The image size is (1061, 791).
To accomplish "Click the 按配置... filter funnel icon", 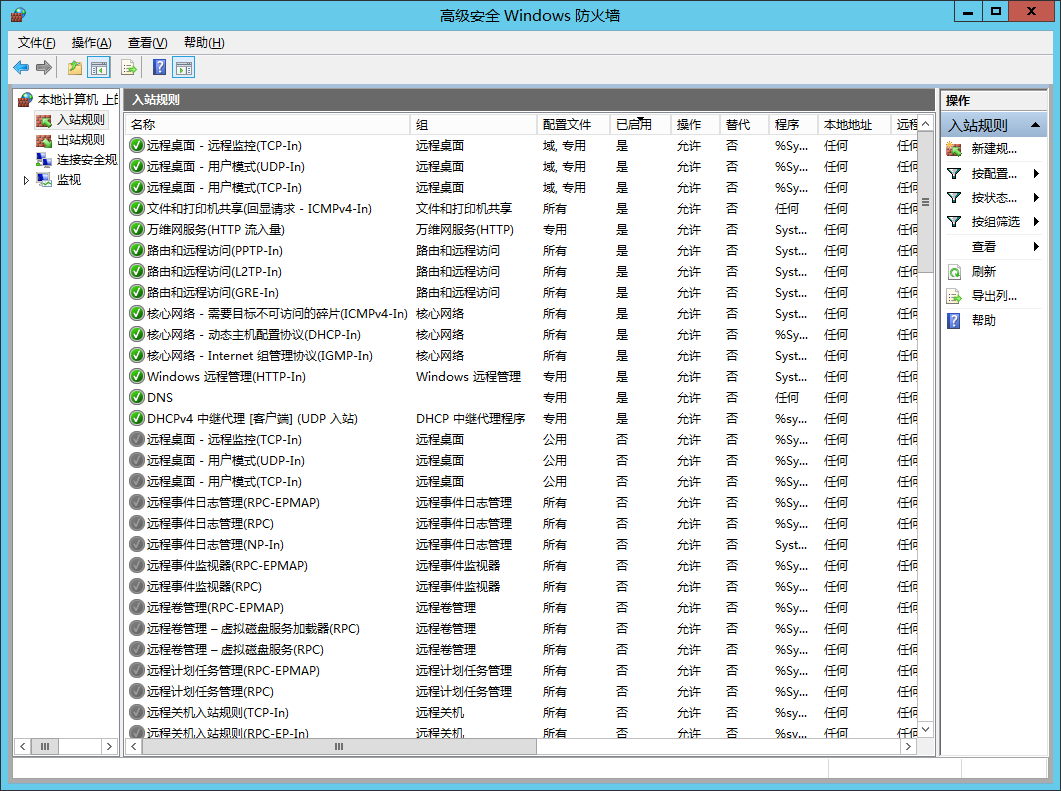I will pos(954,174).
